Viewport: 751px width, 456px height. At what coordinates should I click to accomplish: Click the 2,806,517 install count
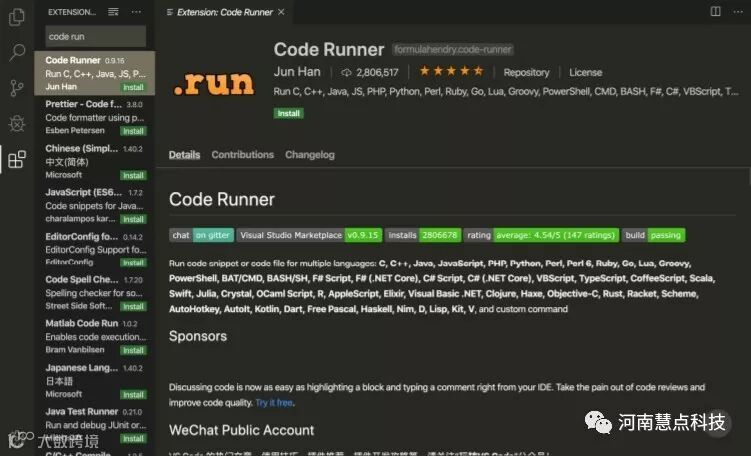click(377, 73)
